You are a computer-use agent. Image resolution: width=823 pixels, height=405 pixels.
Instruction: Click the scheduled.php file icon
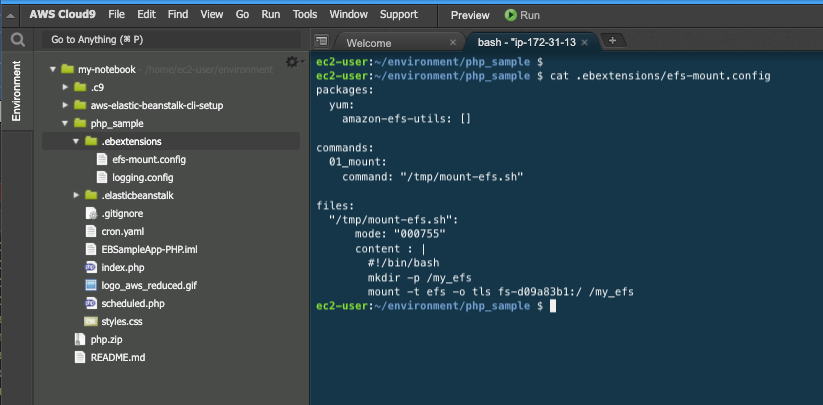[x=91, y=303]
